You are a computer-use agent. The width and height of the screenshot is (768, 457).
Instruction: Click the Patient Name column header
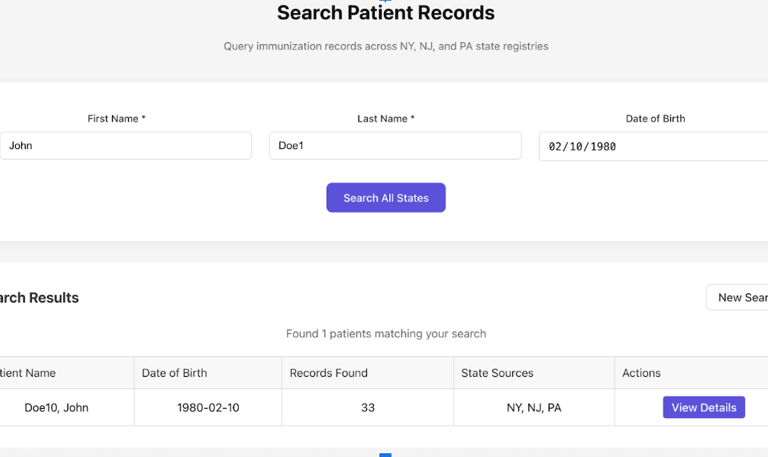[28, 373]
